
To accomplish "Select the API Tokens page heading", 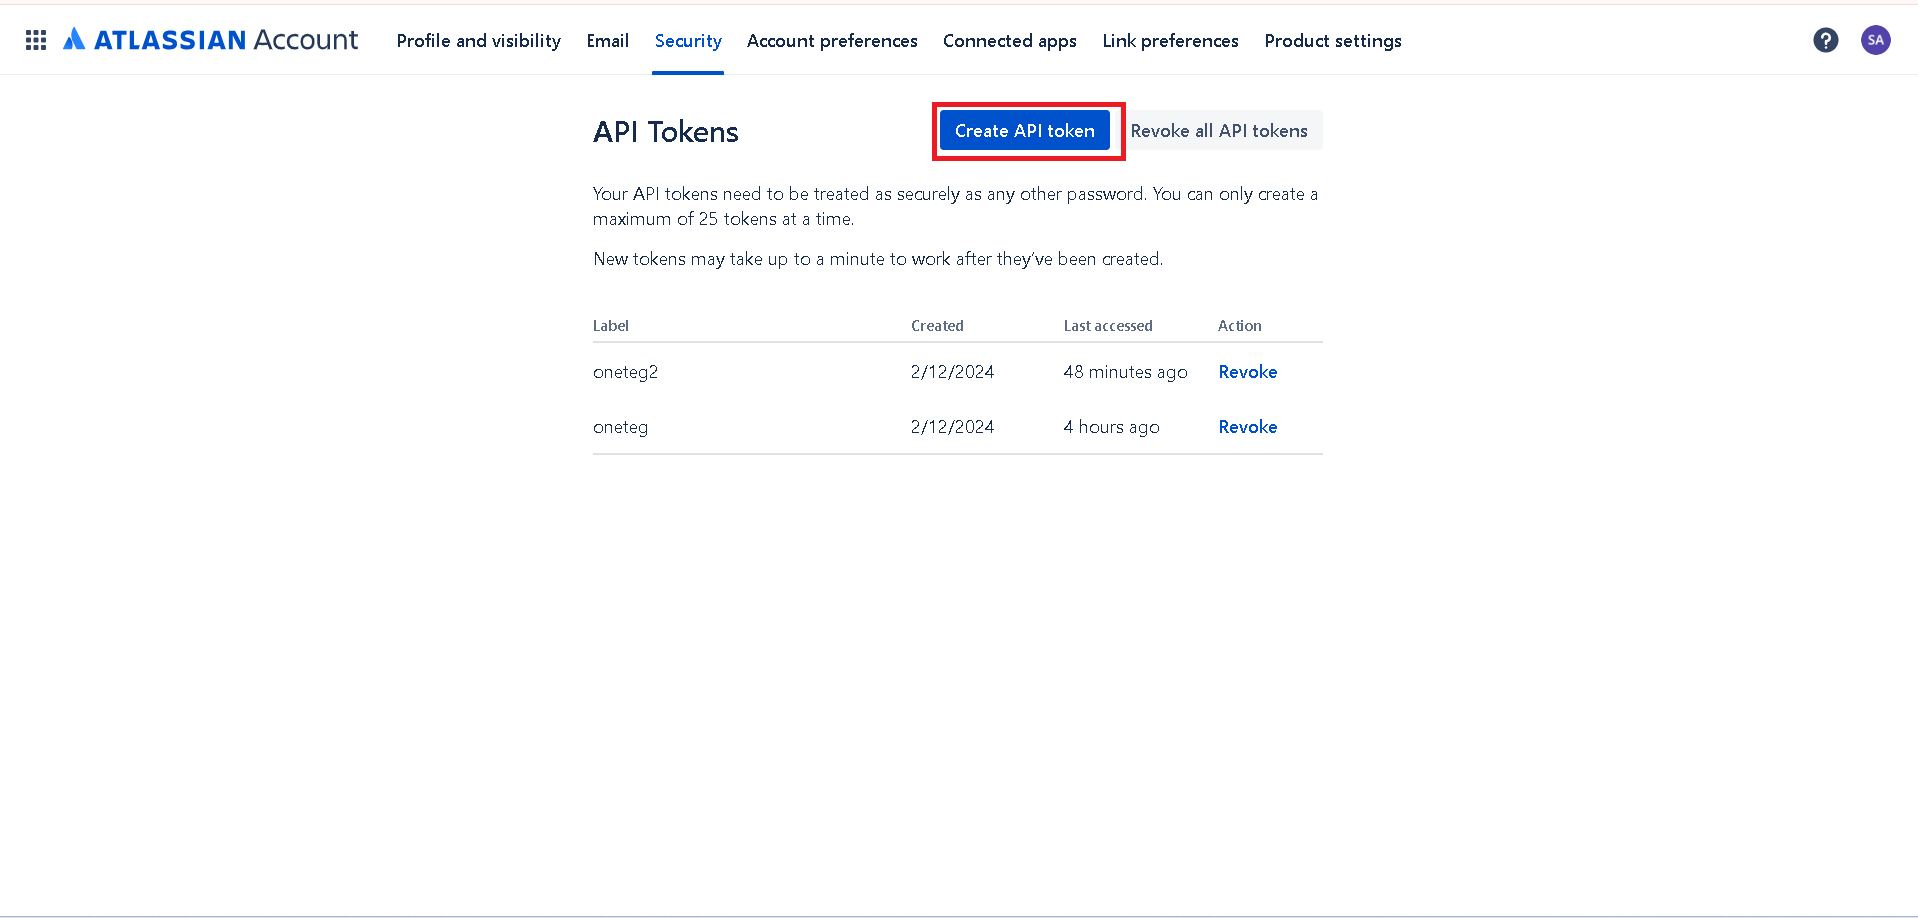I will (x=665, y=131).
